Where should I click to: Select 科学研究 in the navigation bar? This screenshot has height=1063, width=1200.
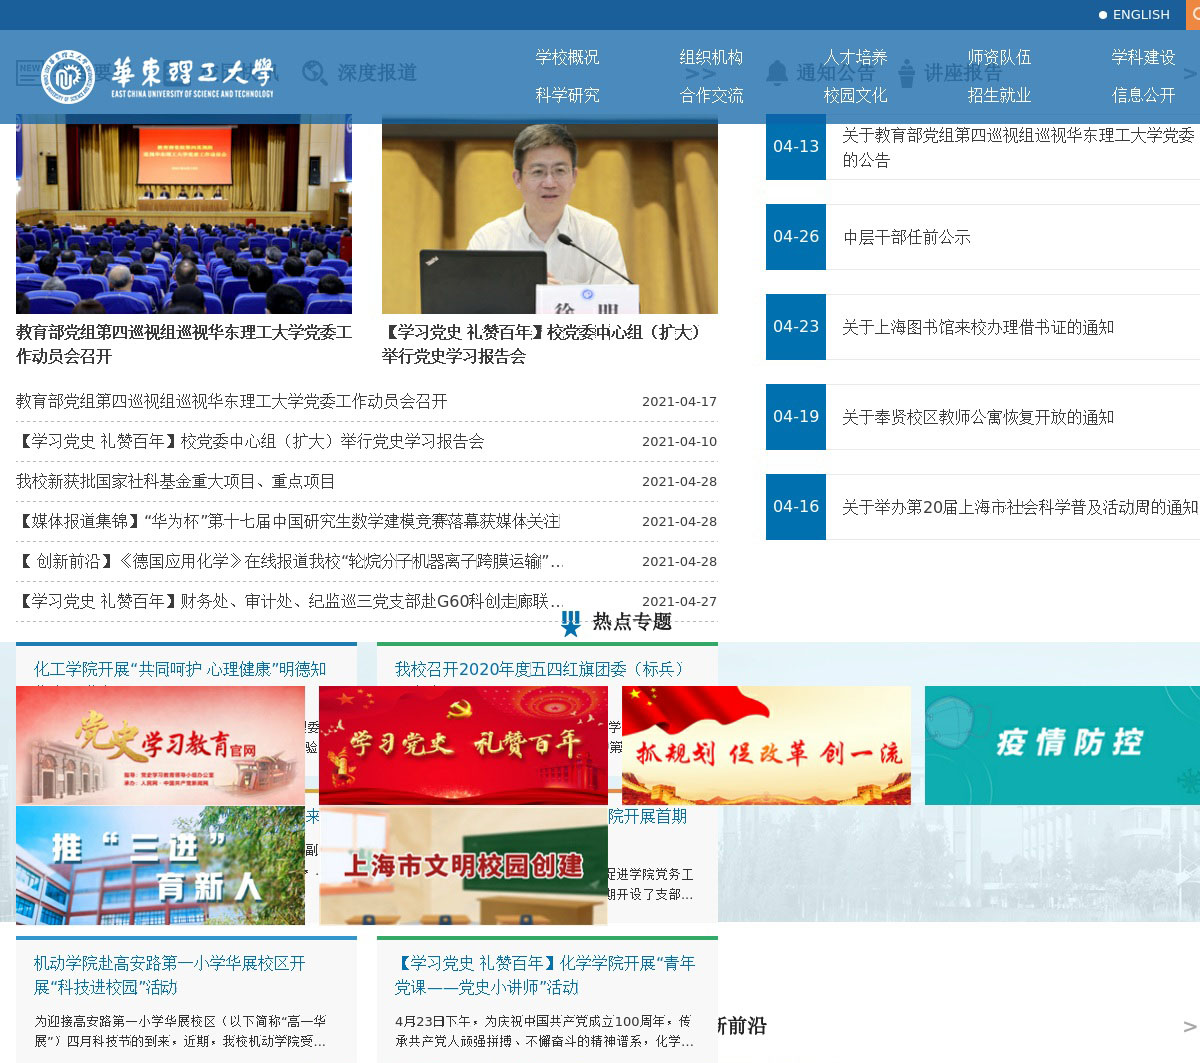coord(567,96)
